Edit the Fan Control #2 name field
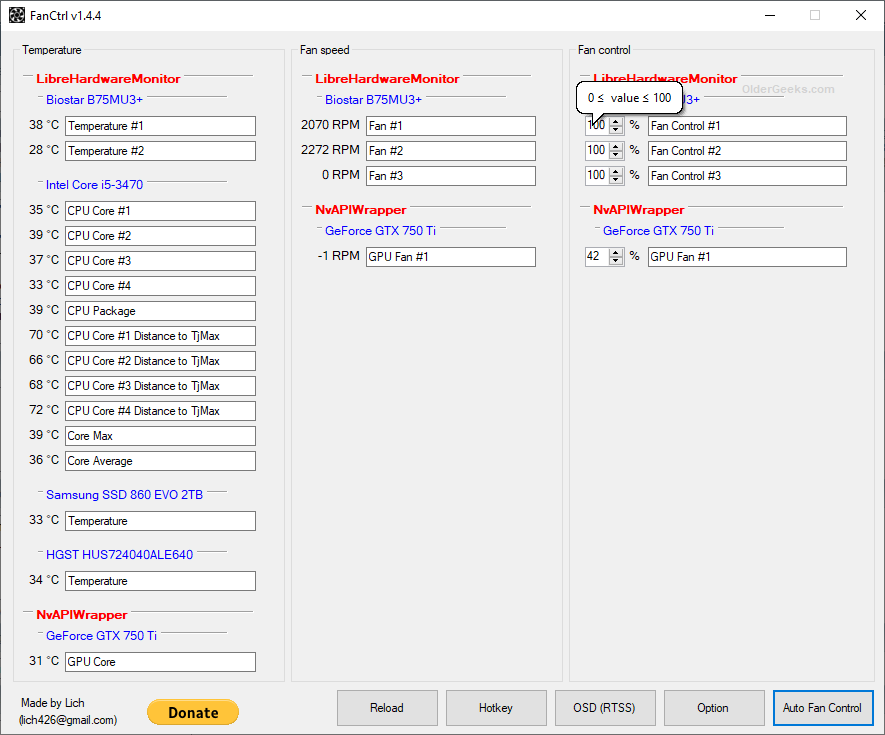The width and height of the screenshot is (885, 735). tap(747, 151)
